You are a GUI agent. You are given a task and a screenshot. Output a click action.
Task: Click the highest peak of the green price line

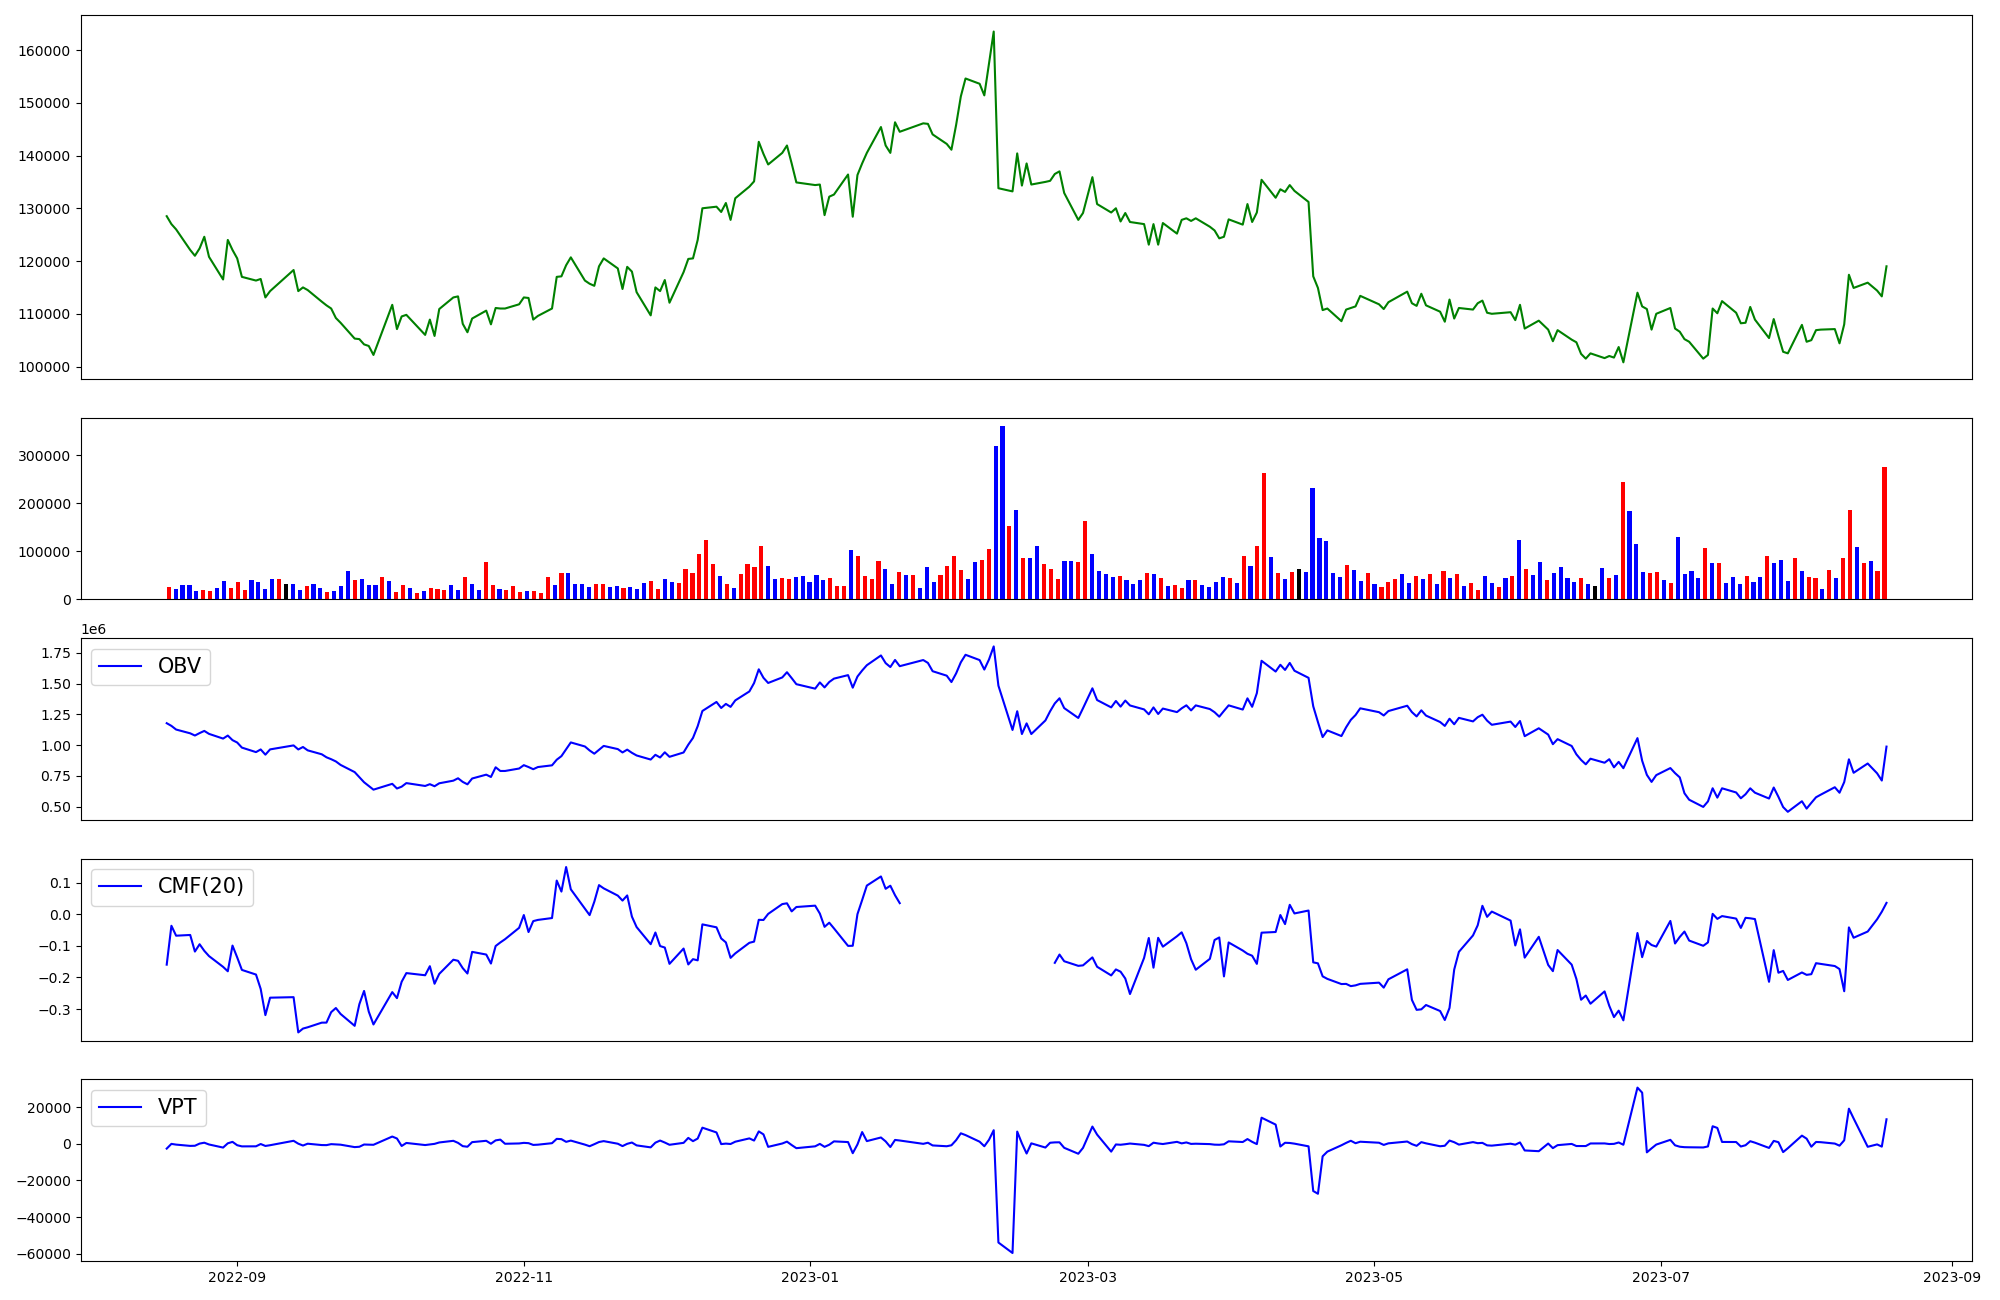[x=993, y=32]
